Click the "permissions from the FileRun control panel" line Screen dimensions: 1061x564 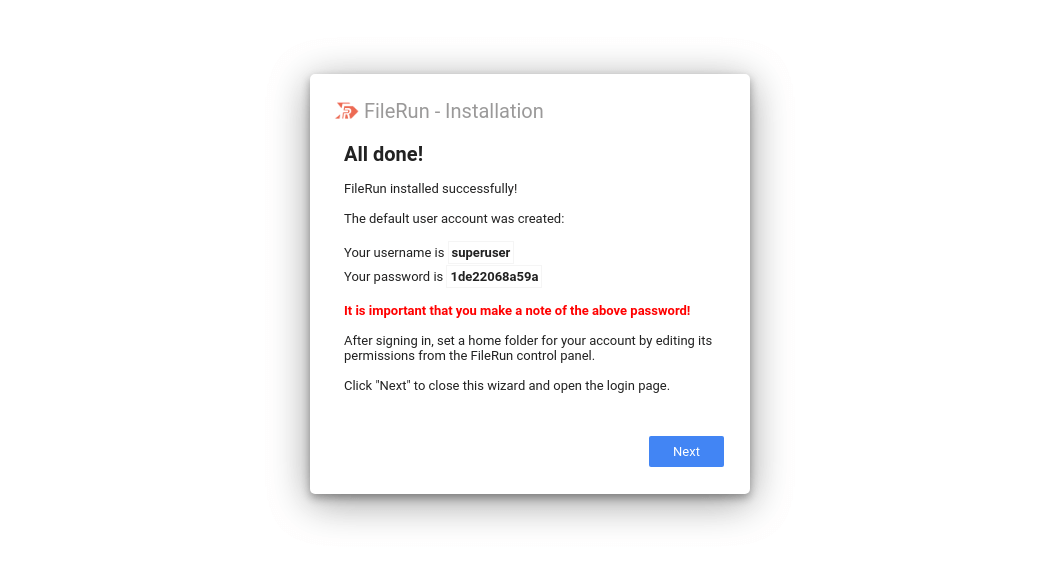[469, 356]
